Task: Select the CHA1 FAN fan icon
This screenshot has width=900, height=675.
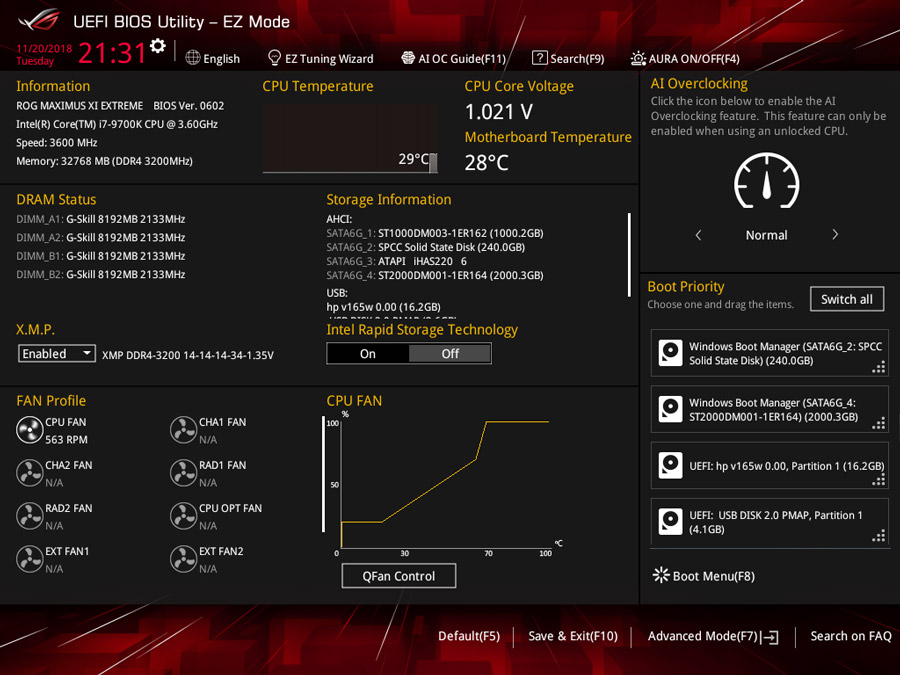Action: [x=184, y=430]
